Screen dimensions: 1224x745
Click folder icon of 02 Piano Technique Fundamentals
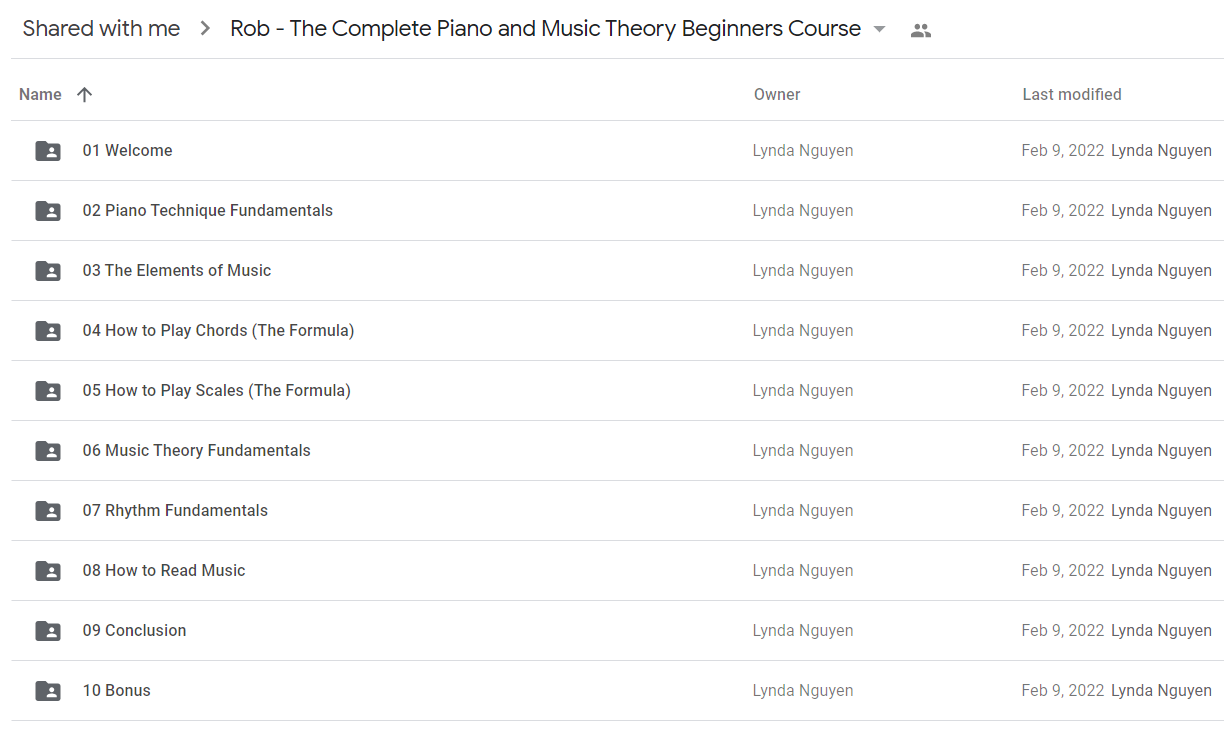coord(48,211)
